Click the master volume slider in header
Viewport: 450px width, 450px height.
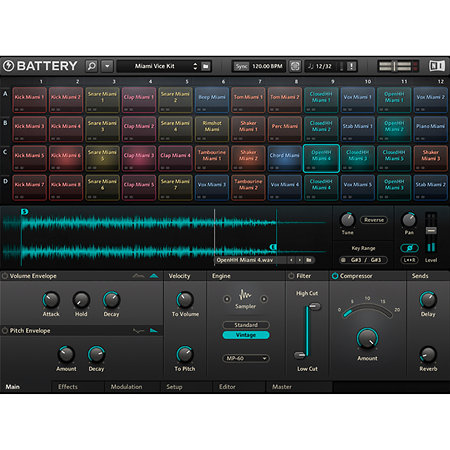tap(395, 66)
